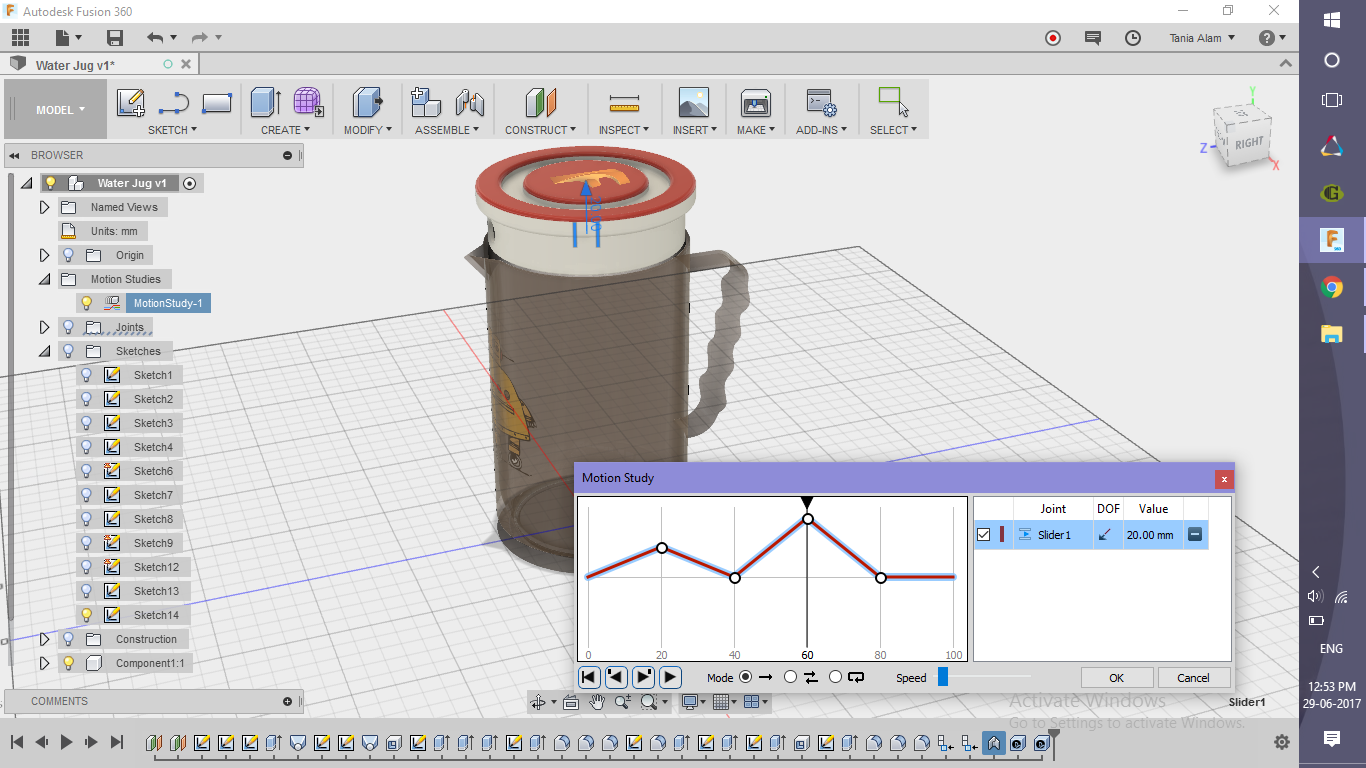Screen dimensions: 1366x768
Task: Click the Motion Study play button
Action: [x=670, y=677]
